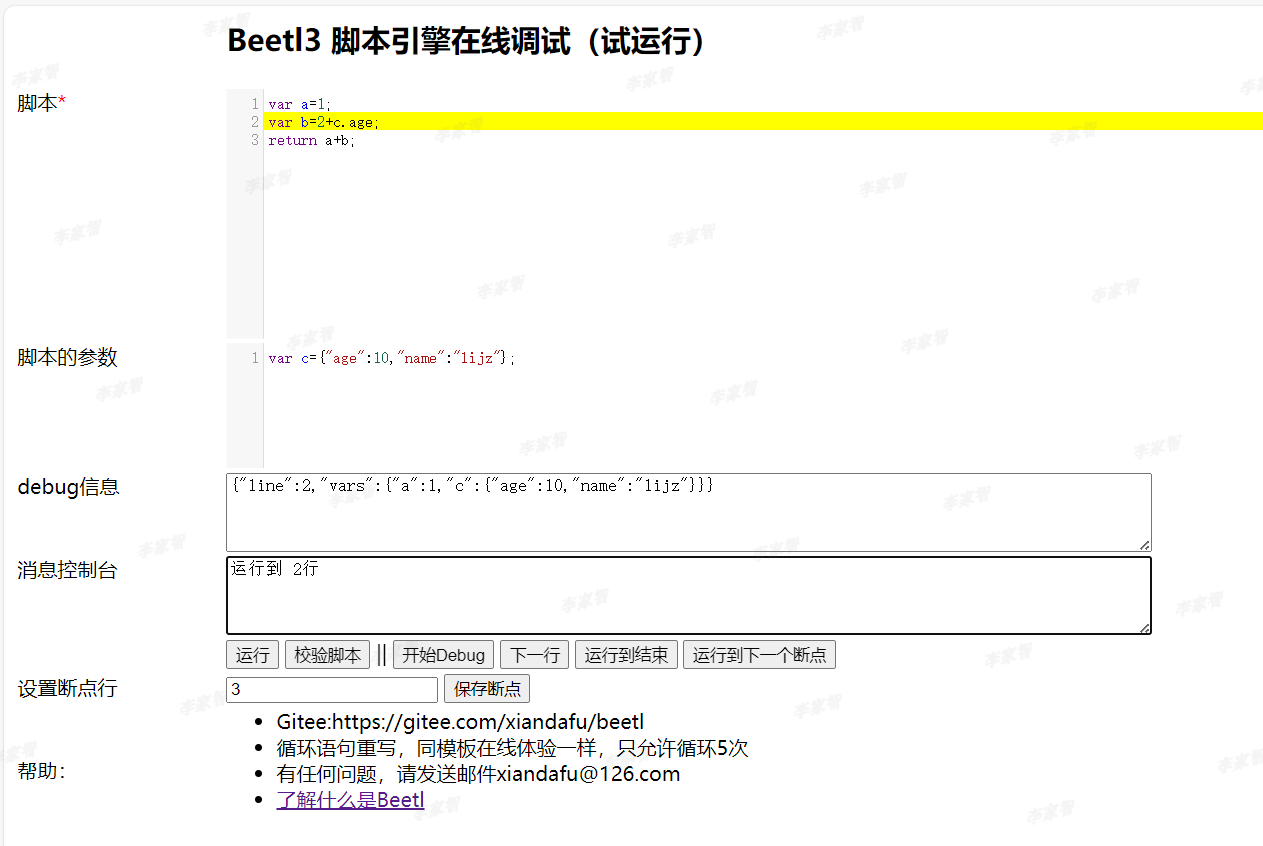1263x846 pixels.
Task: Click the 帮助: label
Action: pyautogui.click(x=41, y=771)
